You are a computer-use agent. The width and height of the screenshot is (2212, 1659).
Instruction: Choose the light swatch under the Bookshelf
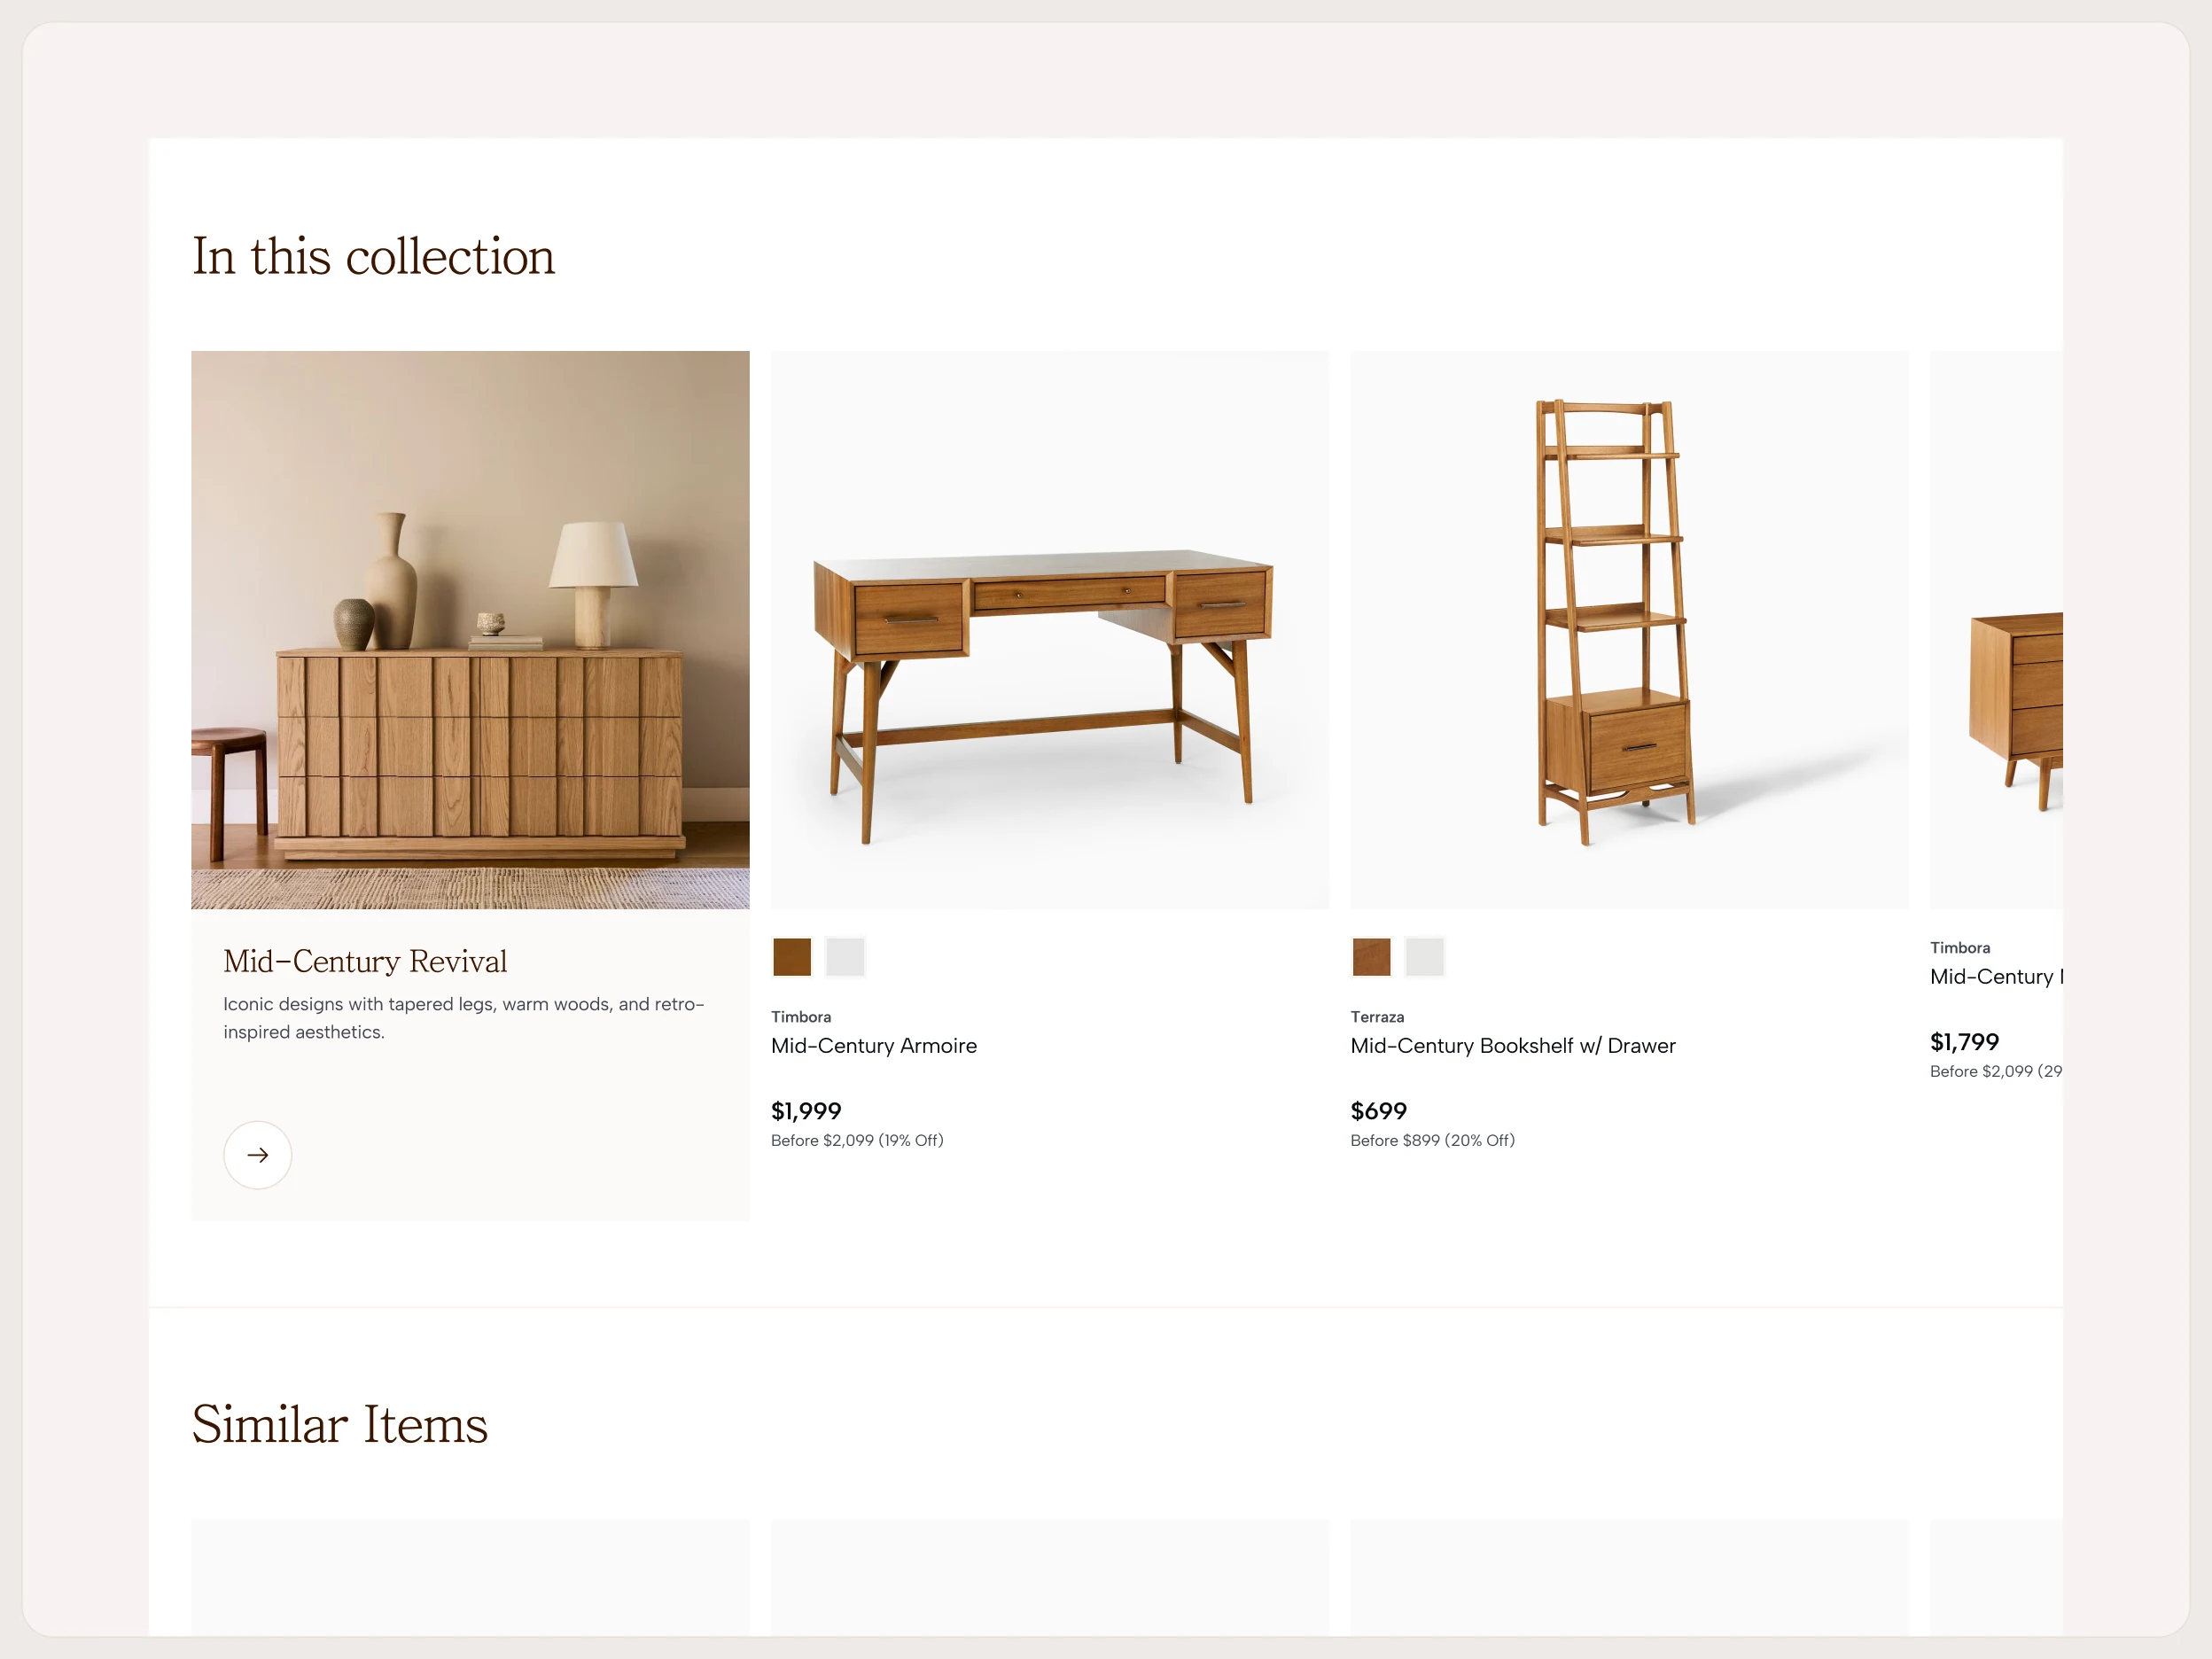click(x=1425, y=957)
